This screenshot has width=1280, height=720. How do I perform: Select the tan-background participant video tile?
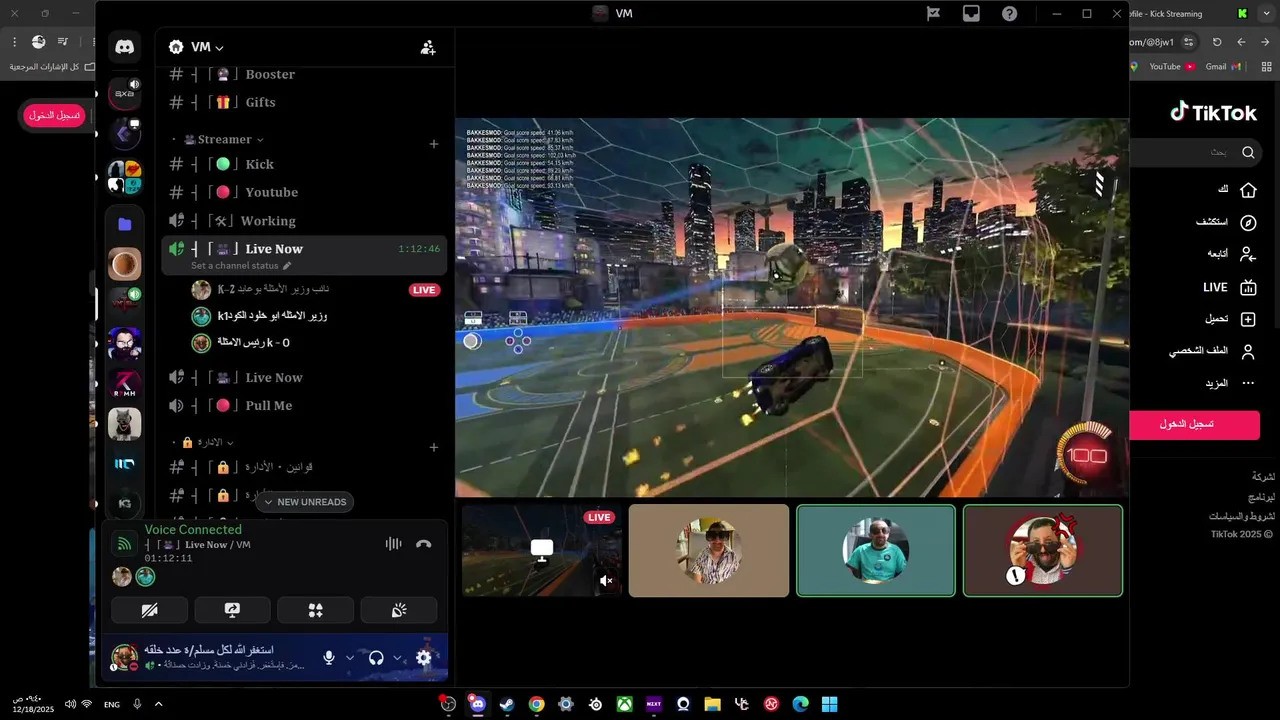click(x=709, y=551)
